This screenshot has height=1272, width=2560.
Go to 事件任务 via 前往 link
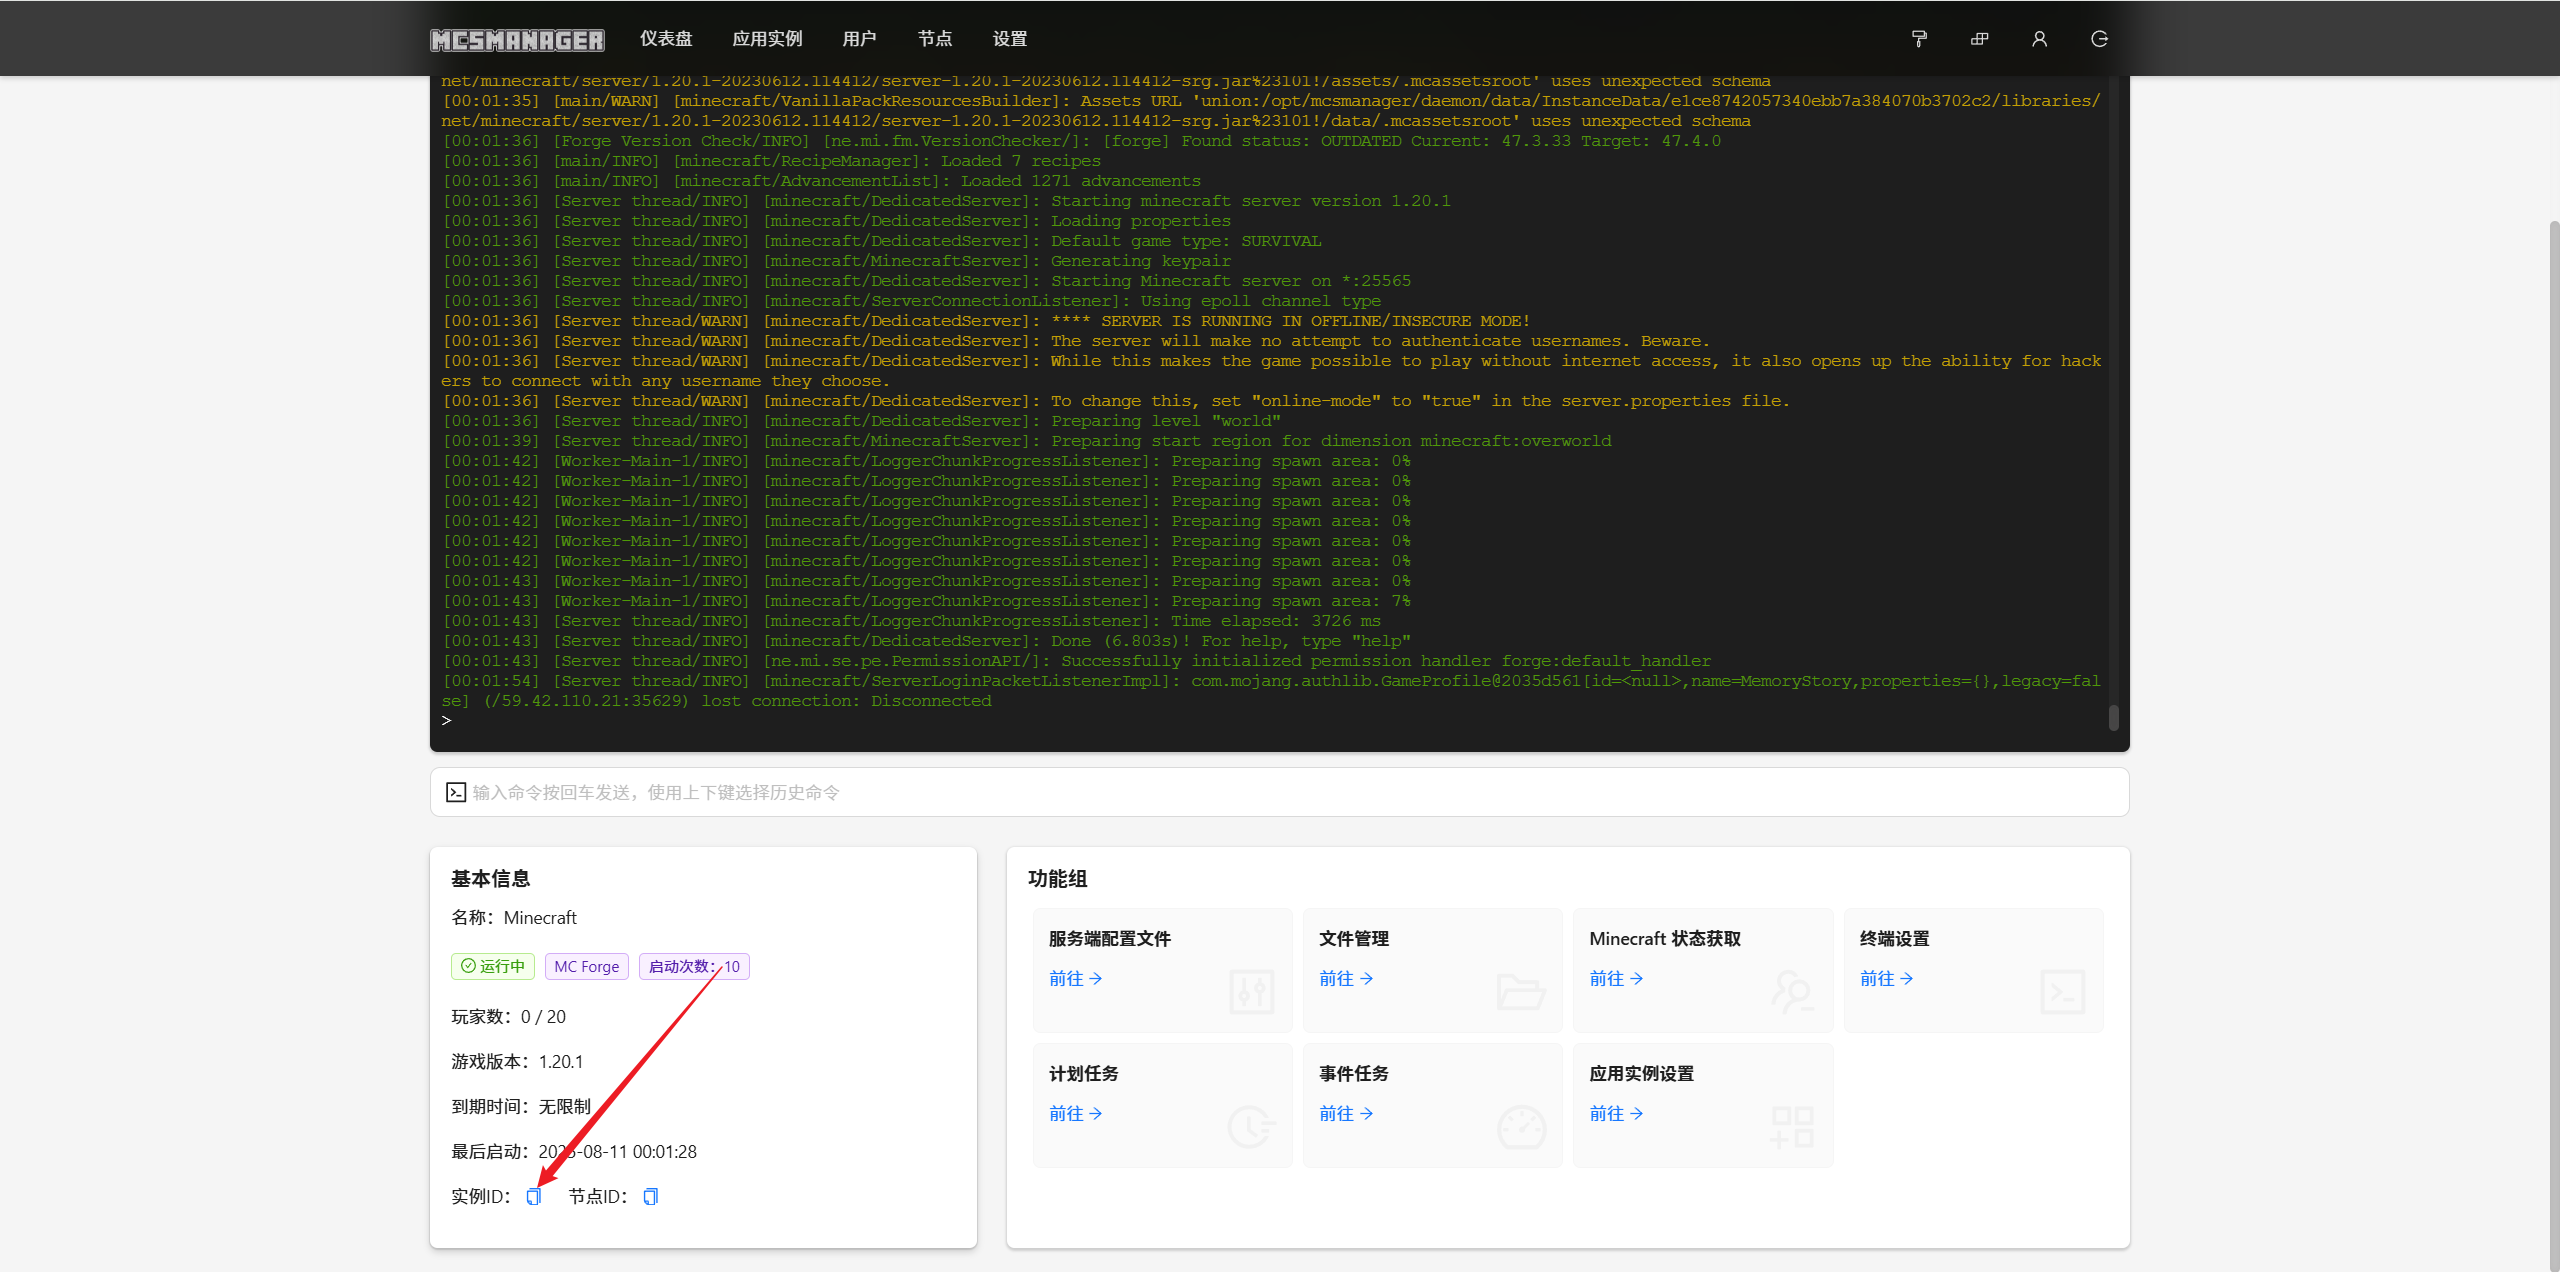pyautogui.click(x=1346, y=1113)
